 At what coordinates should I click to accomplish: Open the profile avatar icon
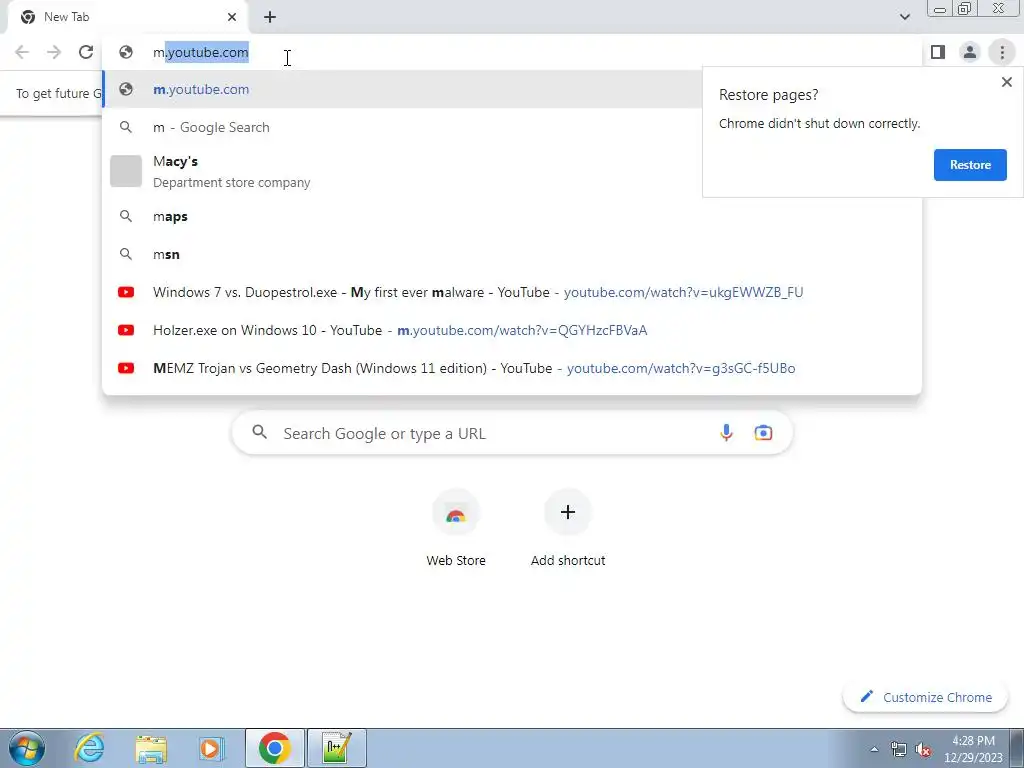tap(970, 52)
